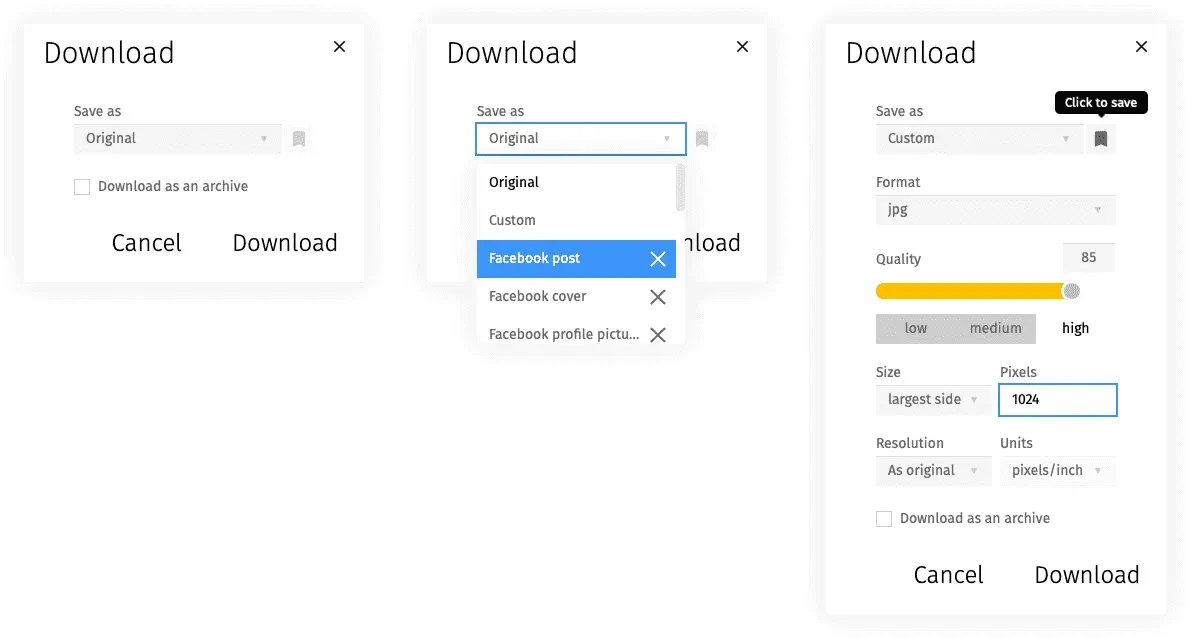Screen dimensions: 1190x638
Task: Select medium quality preset
Action: [995, 328]
